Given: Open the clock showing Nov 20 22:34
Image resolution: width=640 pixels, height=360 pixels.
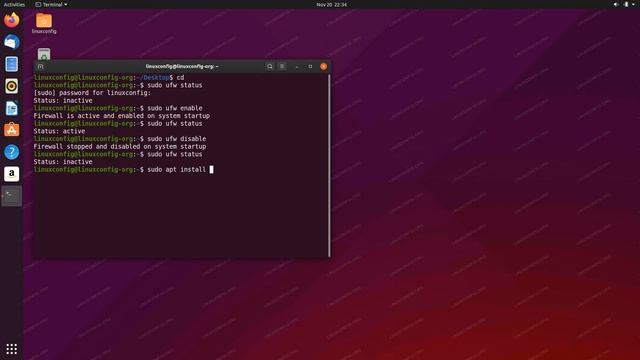Looking at the screenshot, I should pos(331,4).
